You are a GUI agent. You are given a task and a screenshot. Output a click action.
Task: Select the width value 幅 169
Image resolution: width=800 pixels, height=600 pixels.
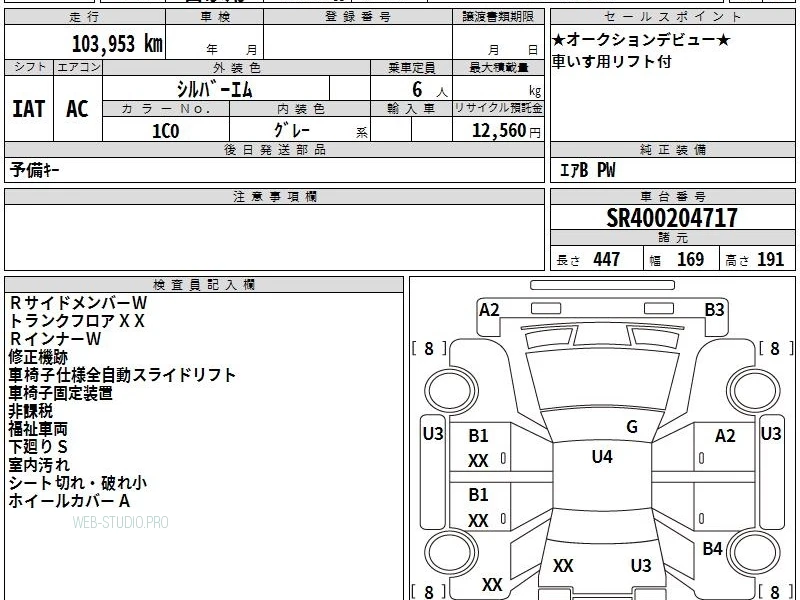click(677, 260)
